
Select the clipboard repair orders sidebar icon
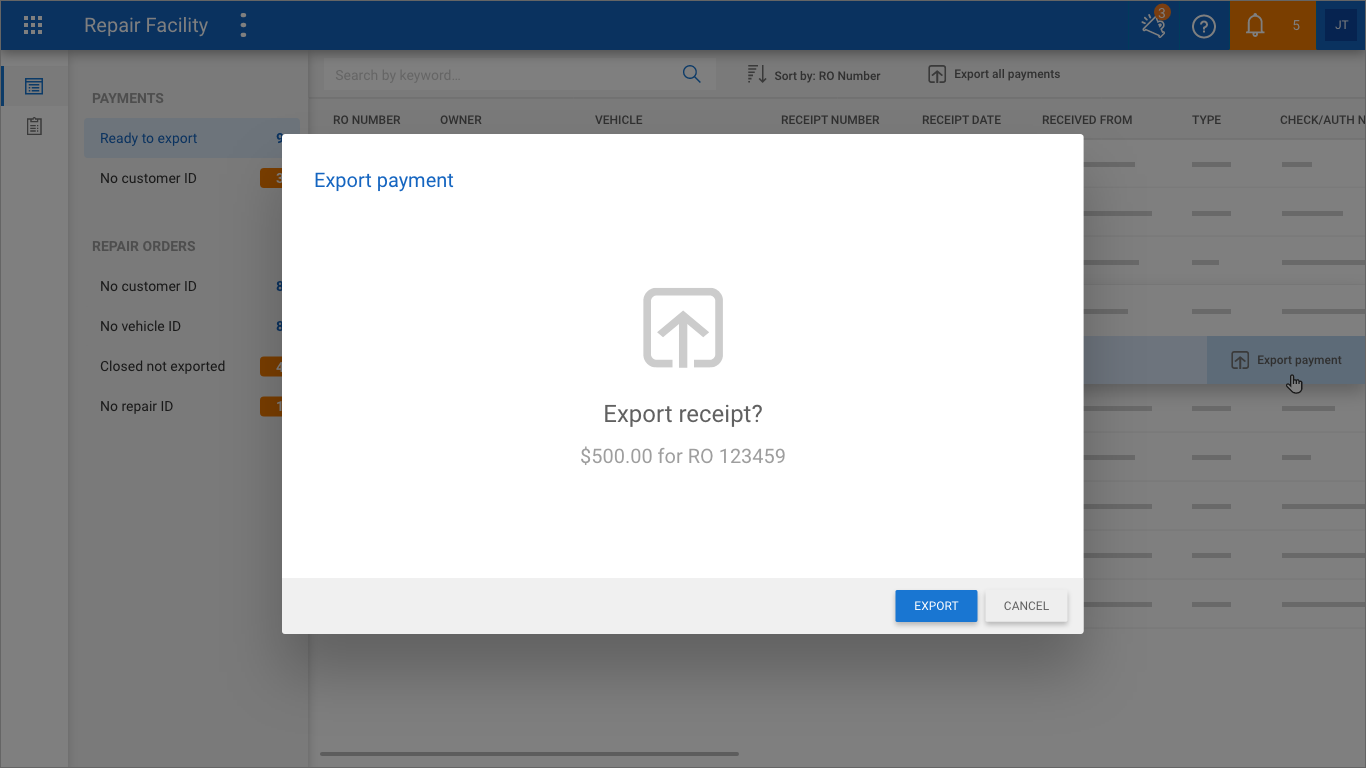coord(34,127)
